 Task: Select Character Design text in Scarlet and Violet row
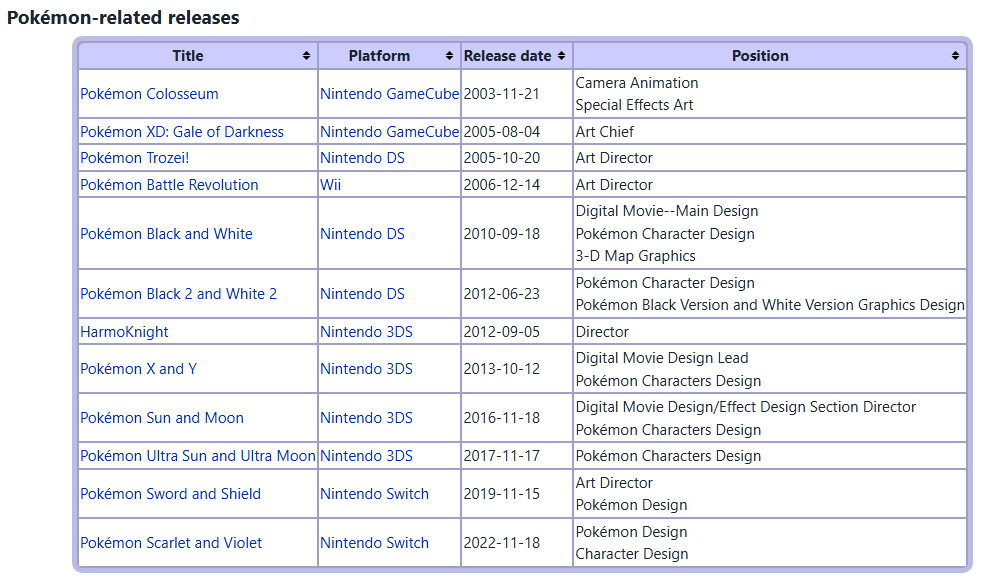[x=632, y=554]
